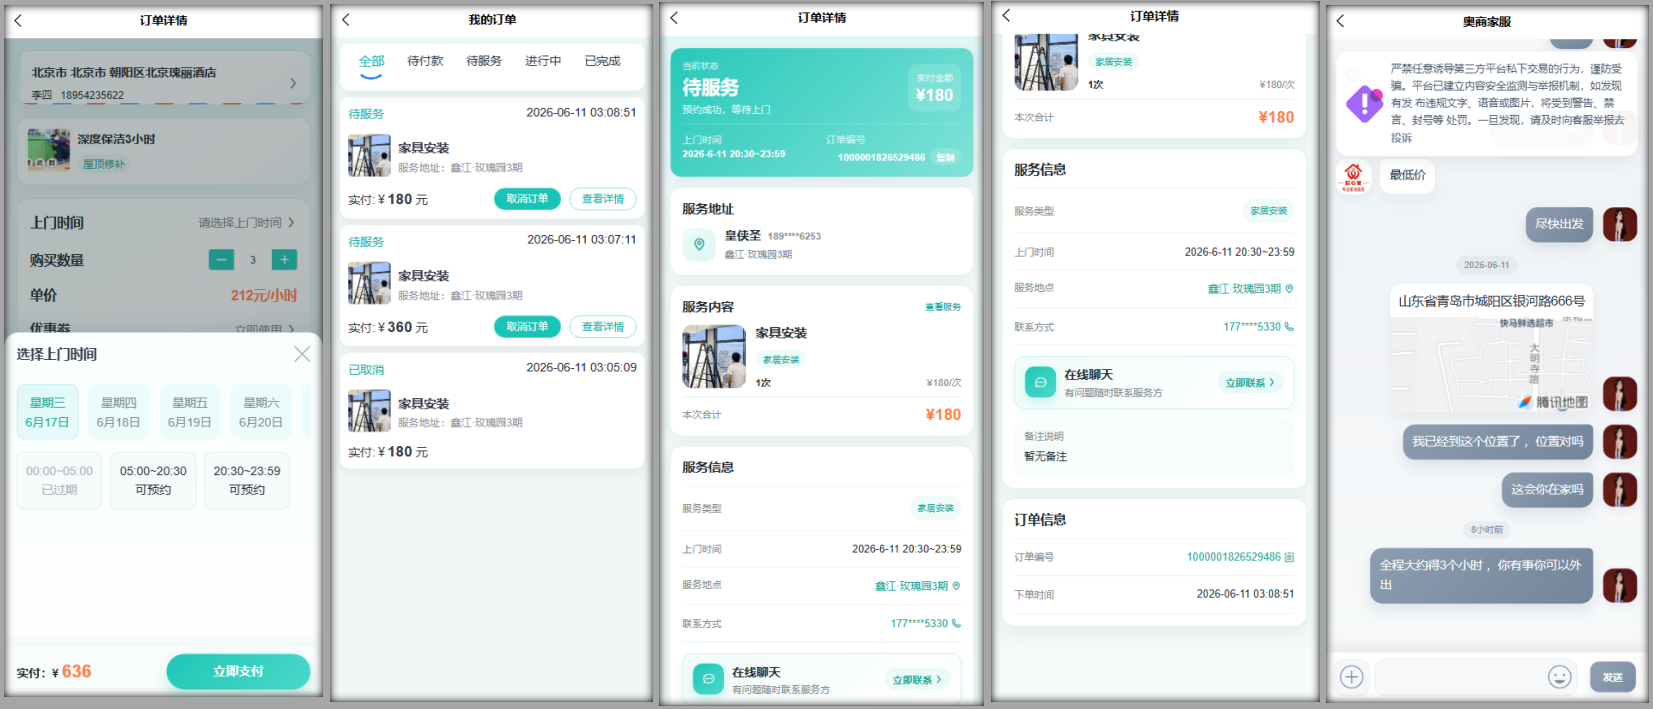Decrease purchase quantity with minus button
Viewport: 1653px width, 709px height.
tap(221, 260)
